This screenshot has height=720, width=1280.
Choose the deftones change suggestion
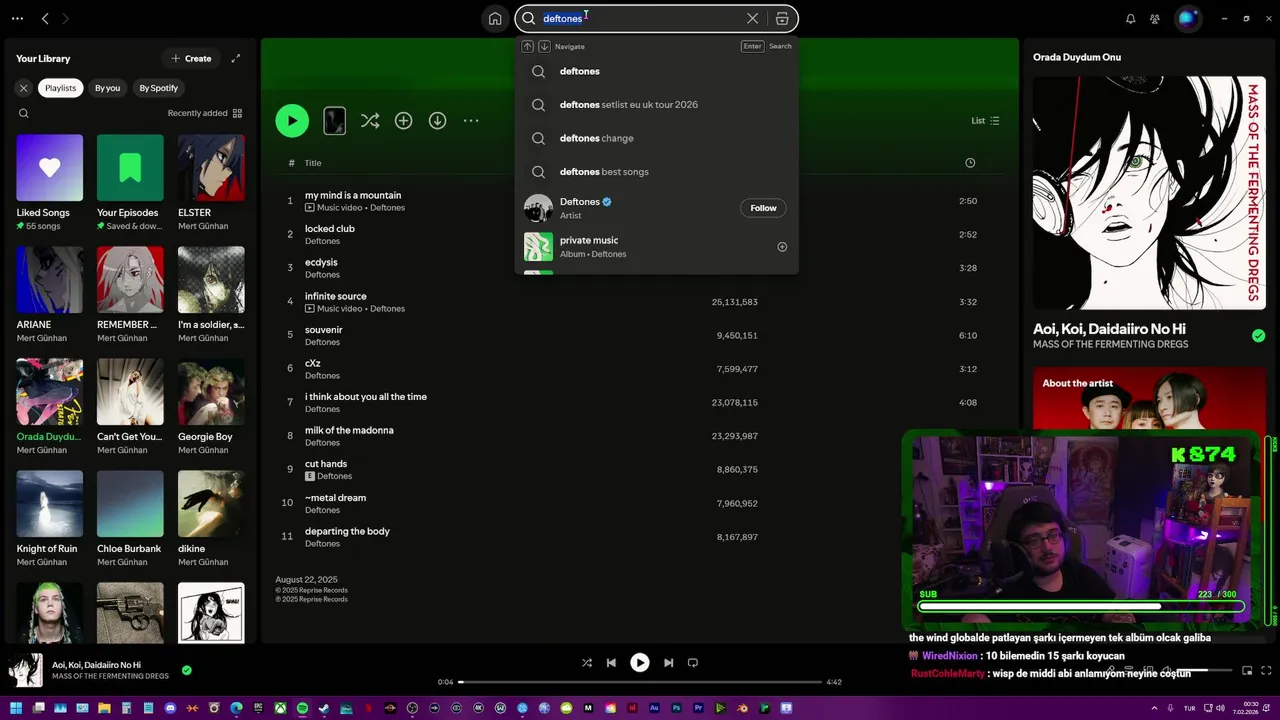(657, 138)
